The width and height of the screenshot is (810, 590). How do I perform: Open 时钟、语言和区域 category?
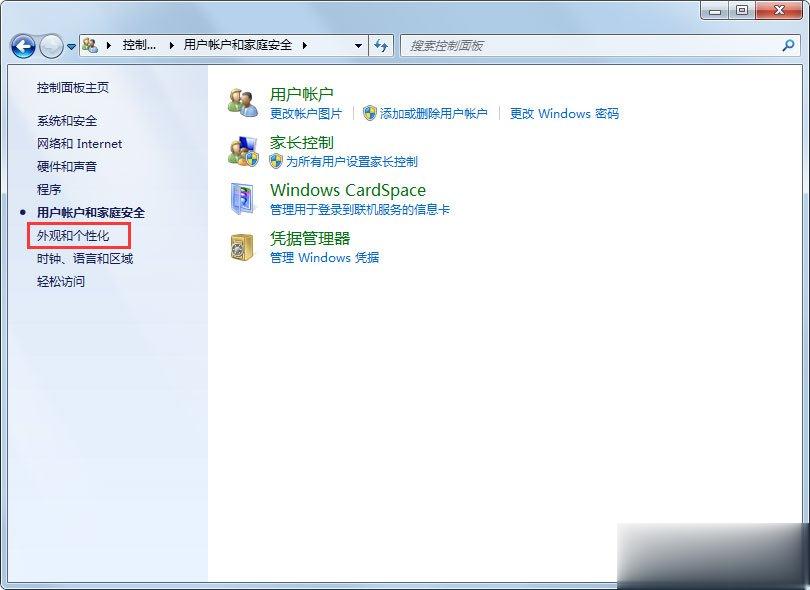(x=85, y=258)
